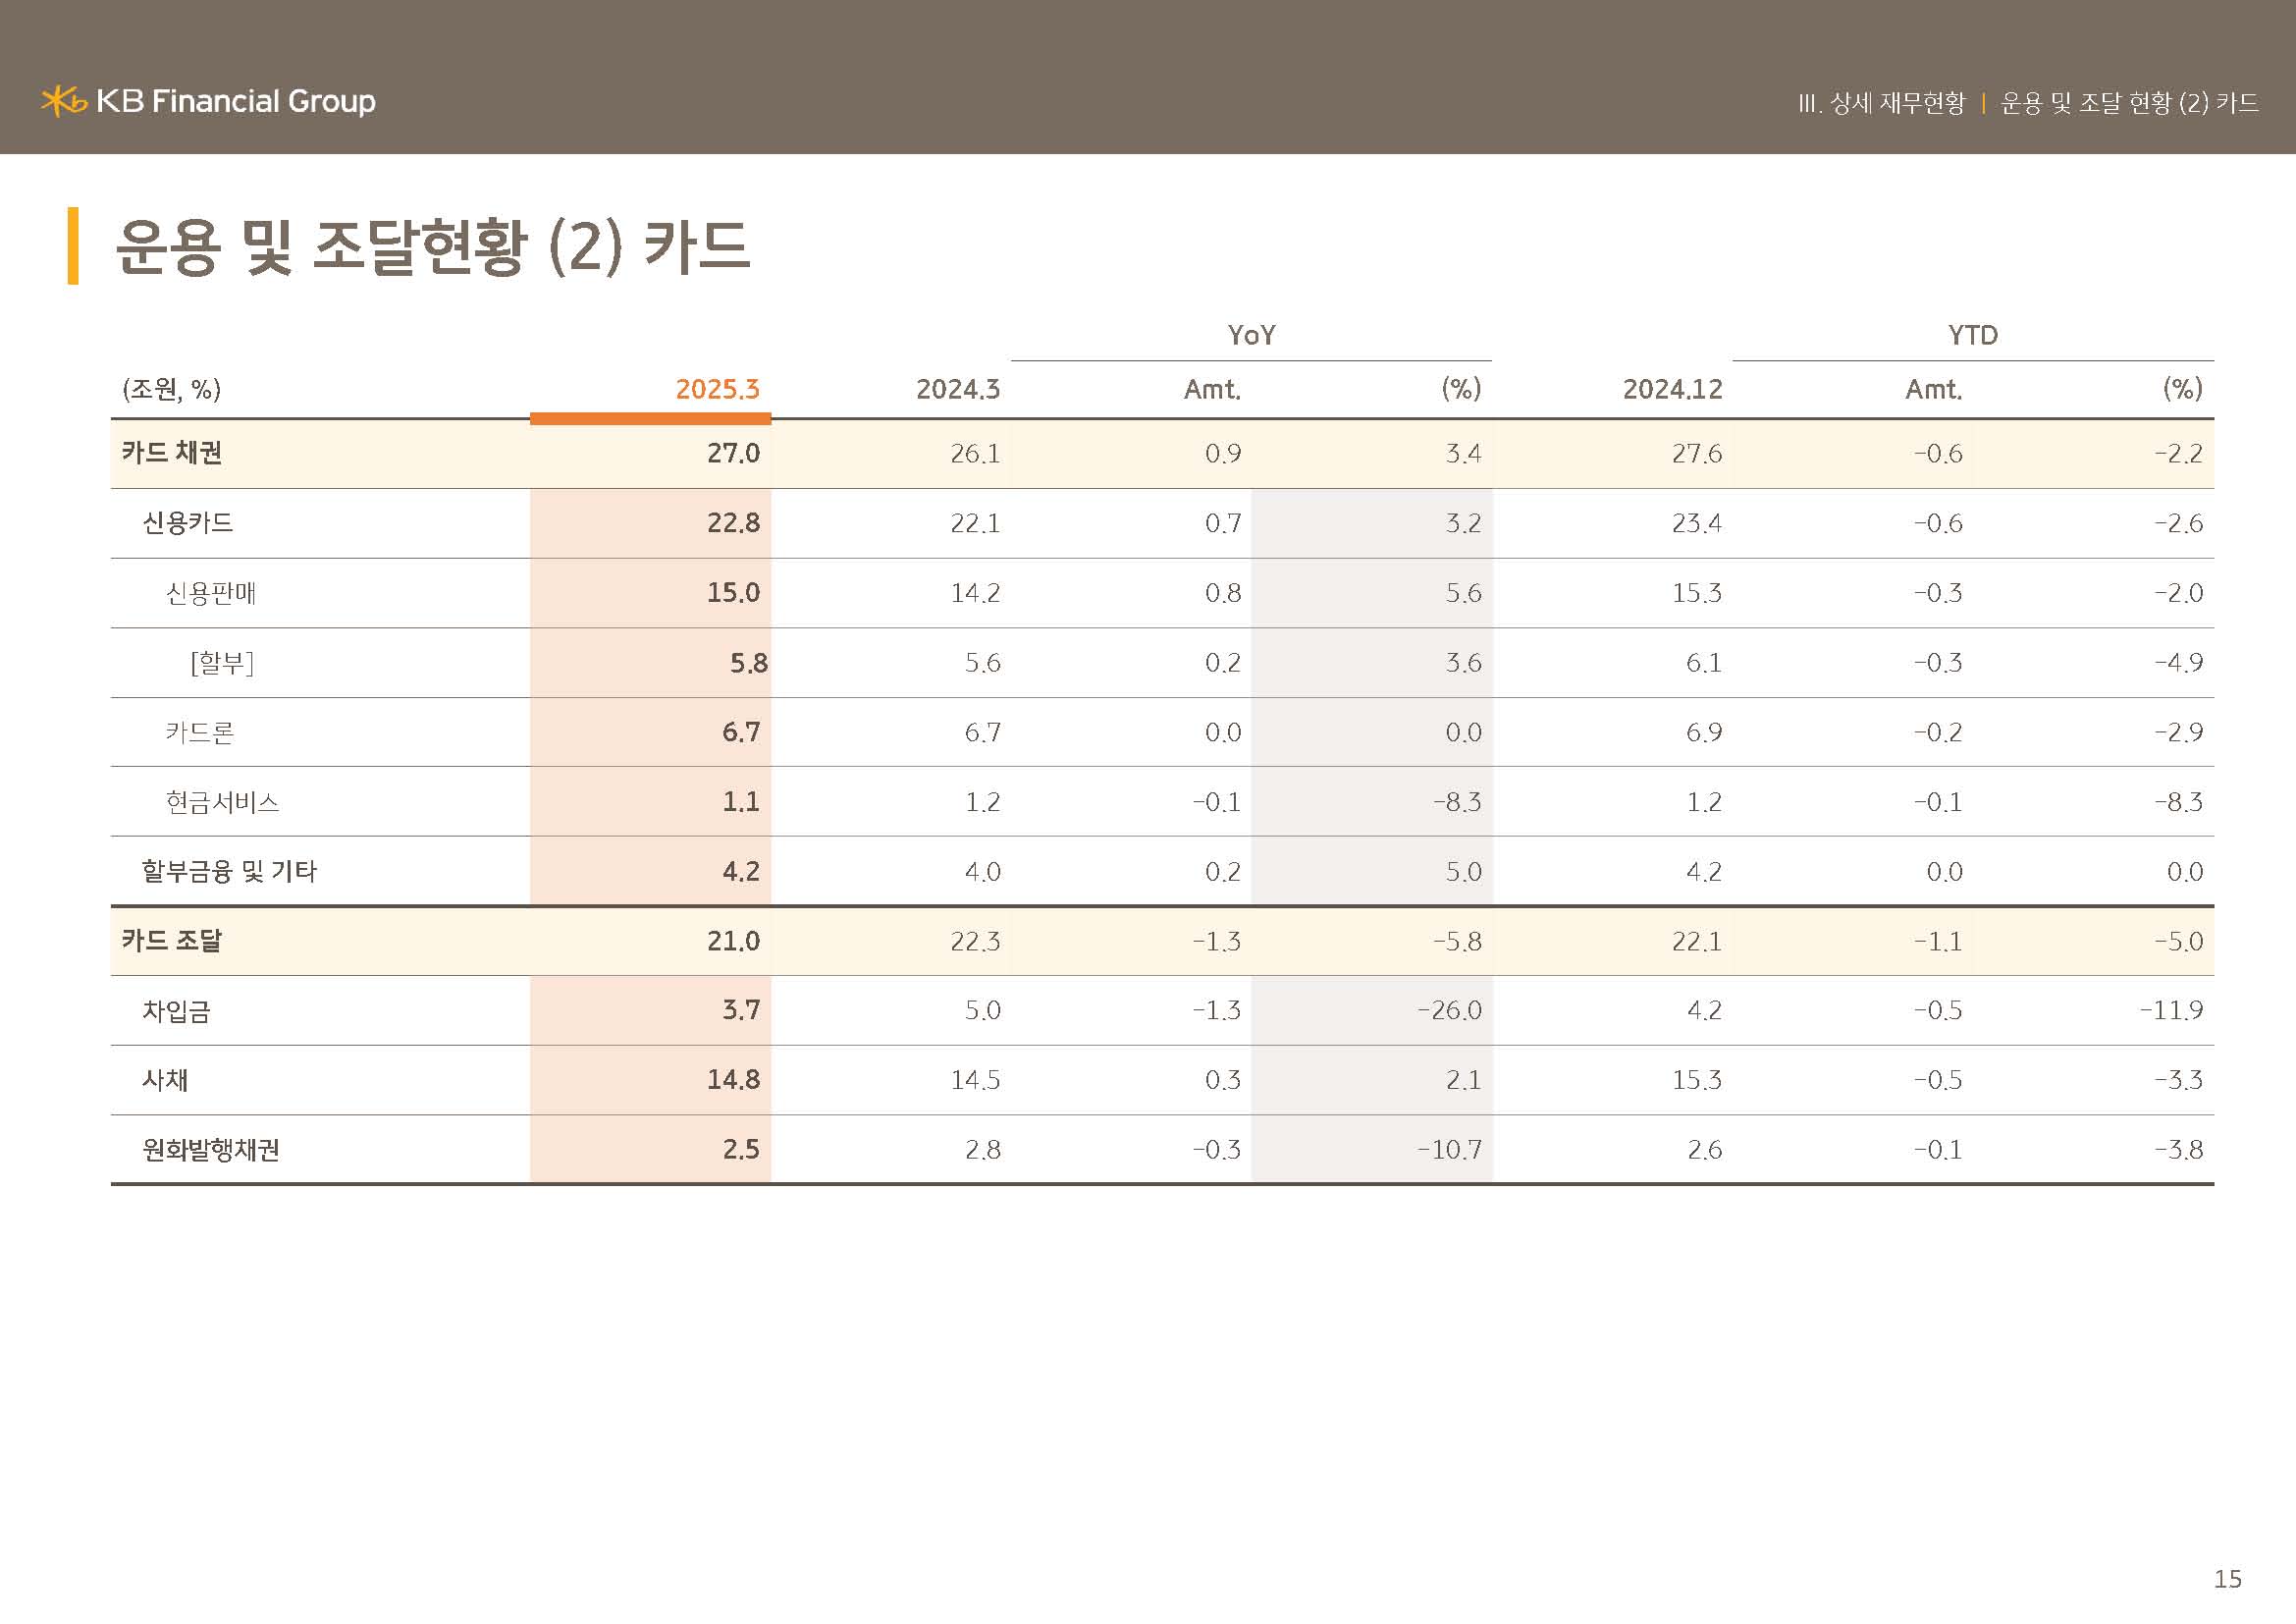
Task: Click the 14.8 value in 사채 row
Action: coord(733,1080)
